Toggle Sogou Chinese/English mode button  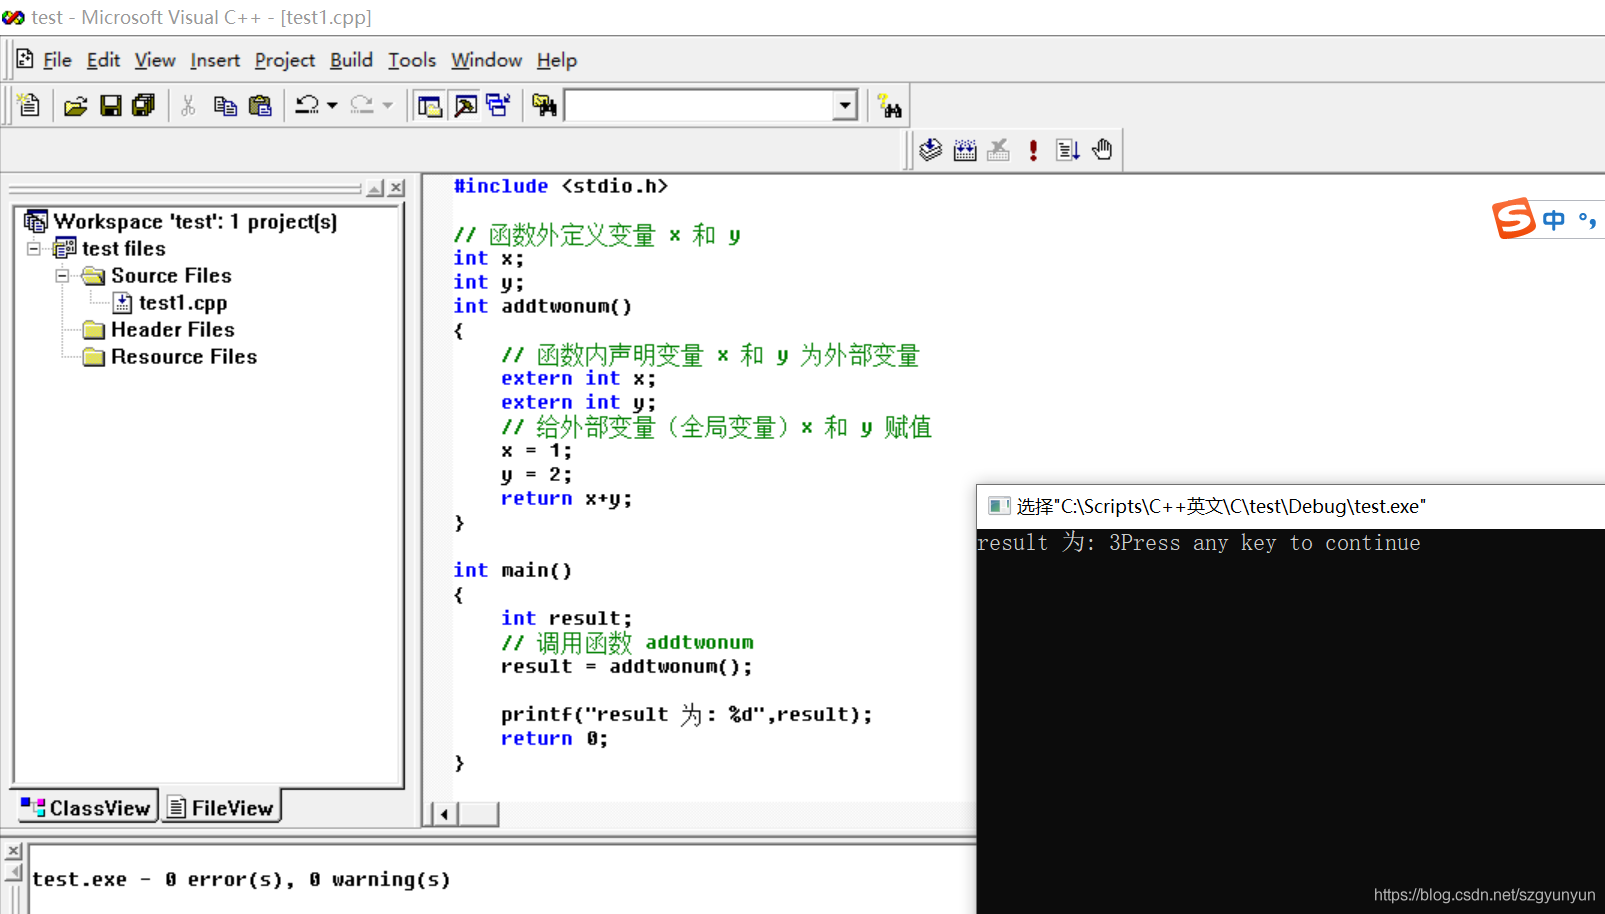point(1553,220)
